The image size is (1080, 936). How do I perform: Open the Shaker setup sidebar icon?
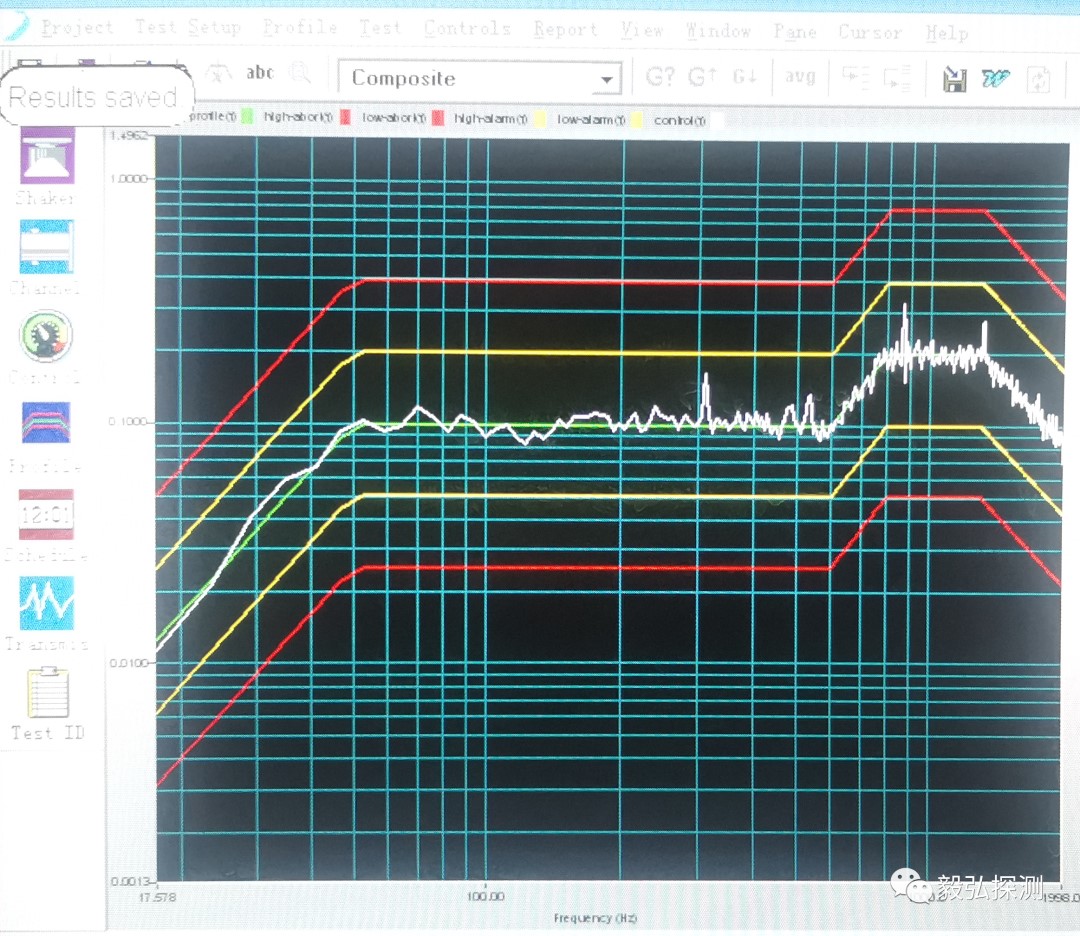point(46,160)
